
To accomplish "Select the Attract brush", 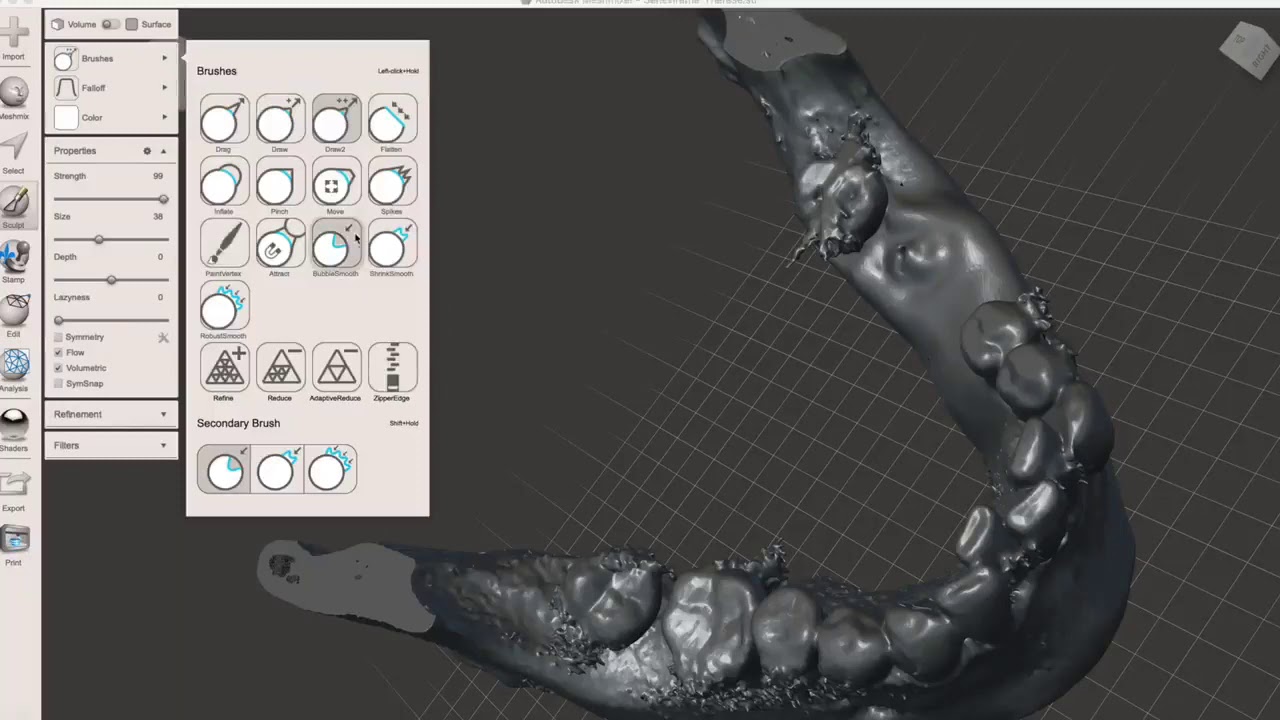I will (280, 245).
